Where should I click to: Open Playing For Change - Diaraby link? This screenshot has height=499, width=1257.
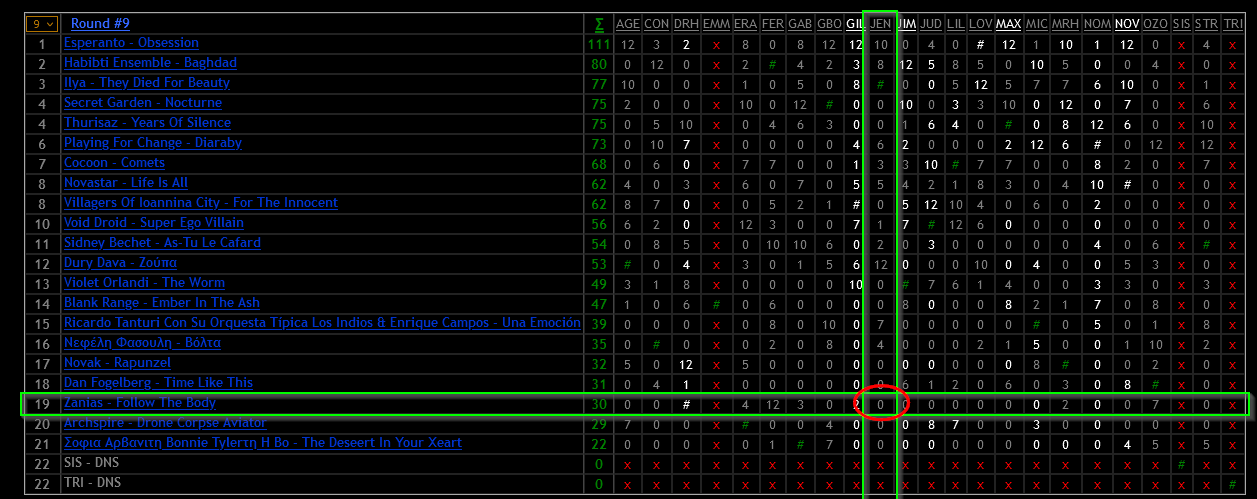click(153, 143)
